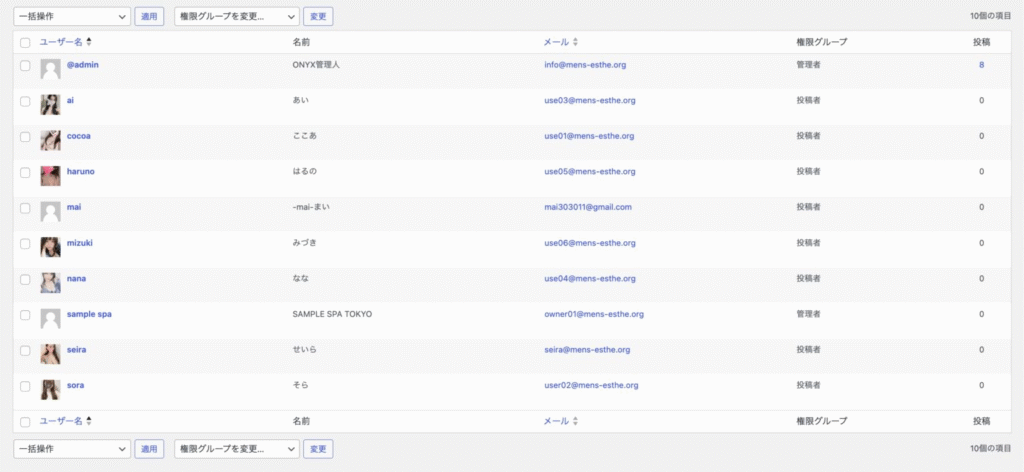Click the sort arrows icon beside top メール header
Image resolution: width=1024 pixels, height=472 pixels.
point(575,42)
